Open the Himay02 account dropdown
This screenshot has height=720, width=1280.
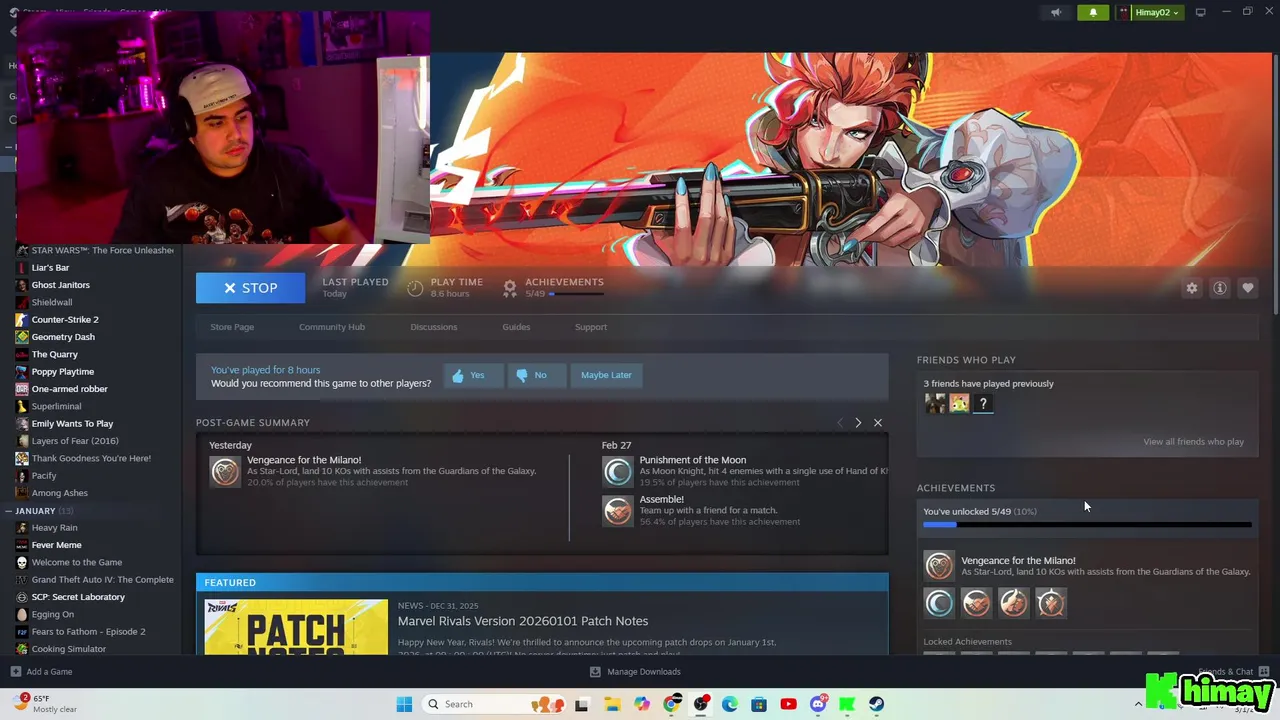click(x=1151, y=12)
